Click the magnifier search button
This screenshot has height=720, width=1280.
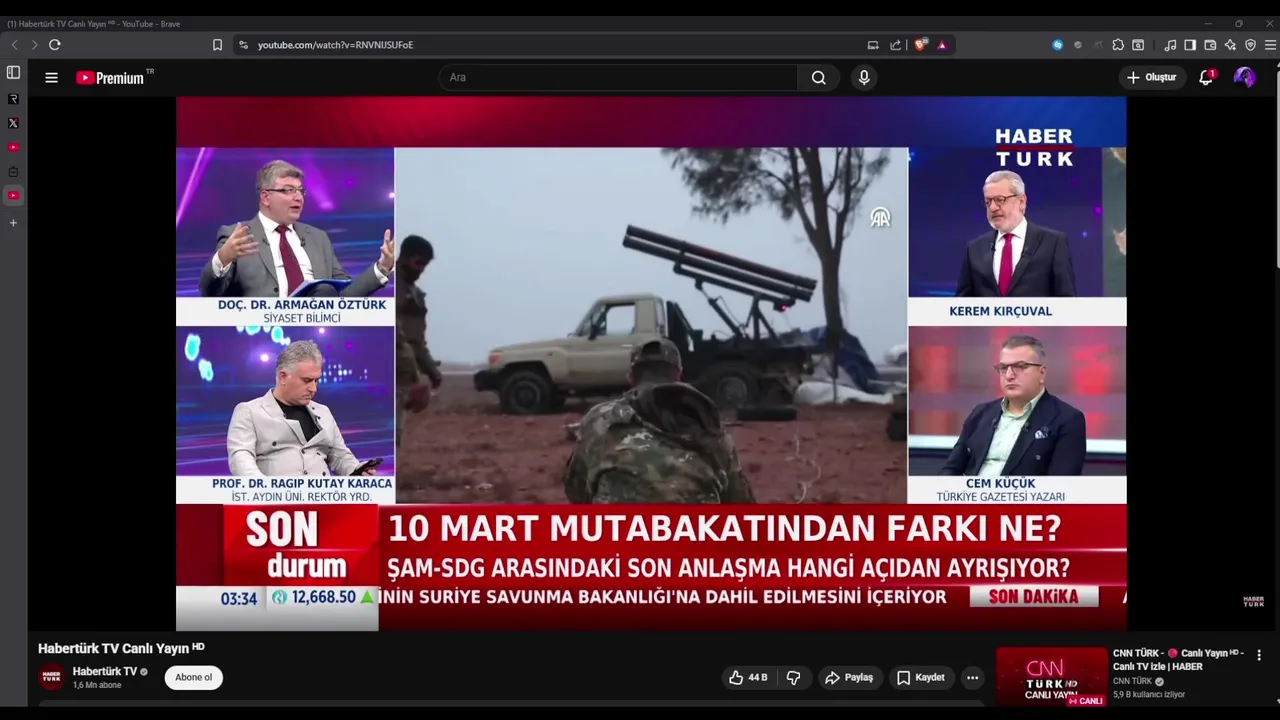point(819,77)
